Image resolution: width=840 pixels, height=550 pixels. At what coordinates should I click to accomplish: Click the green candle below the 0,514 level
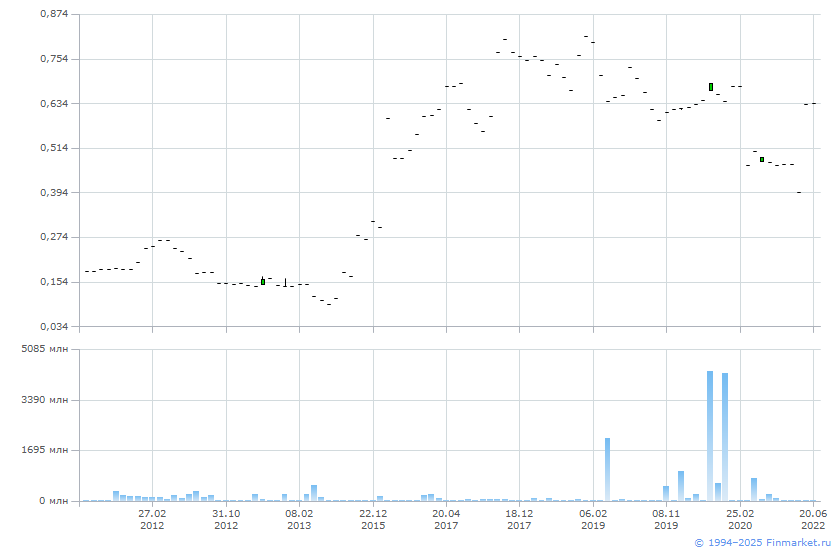point(762,160)
